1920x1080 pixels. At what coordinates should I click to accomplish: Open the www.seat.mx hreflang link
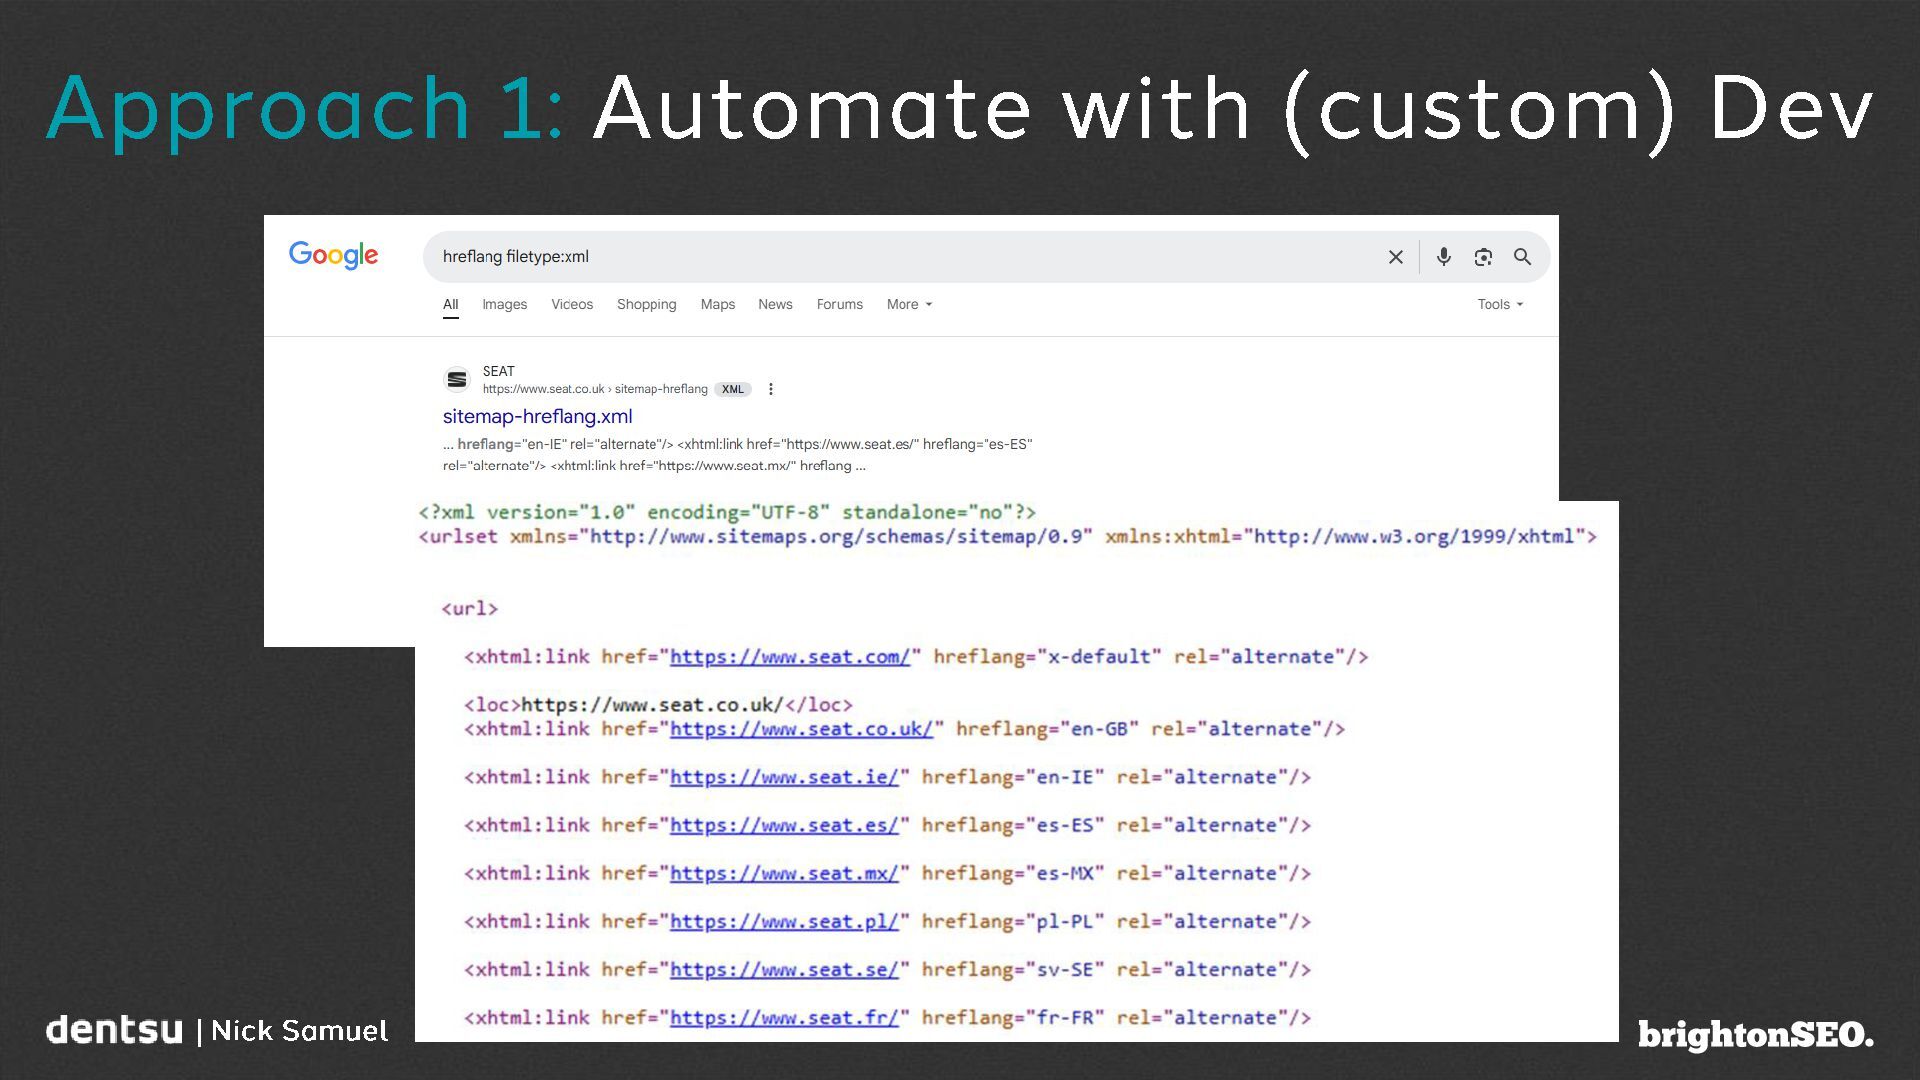pos(783,873)
